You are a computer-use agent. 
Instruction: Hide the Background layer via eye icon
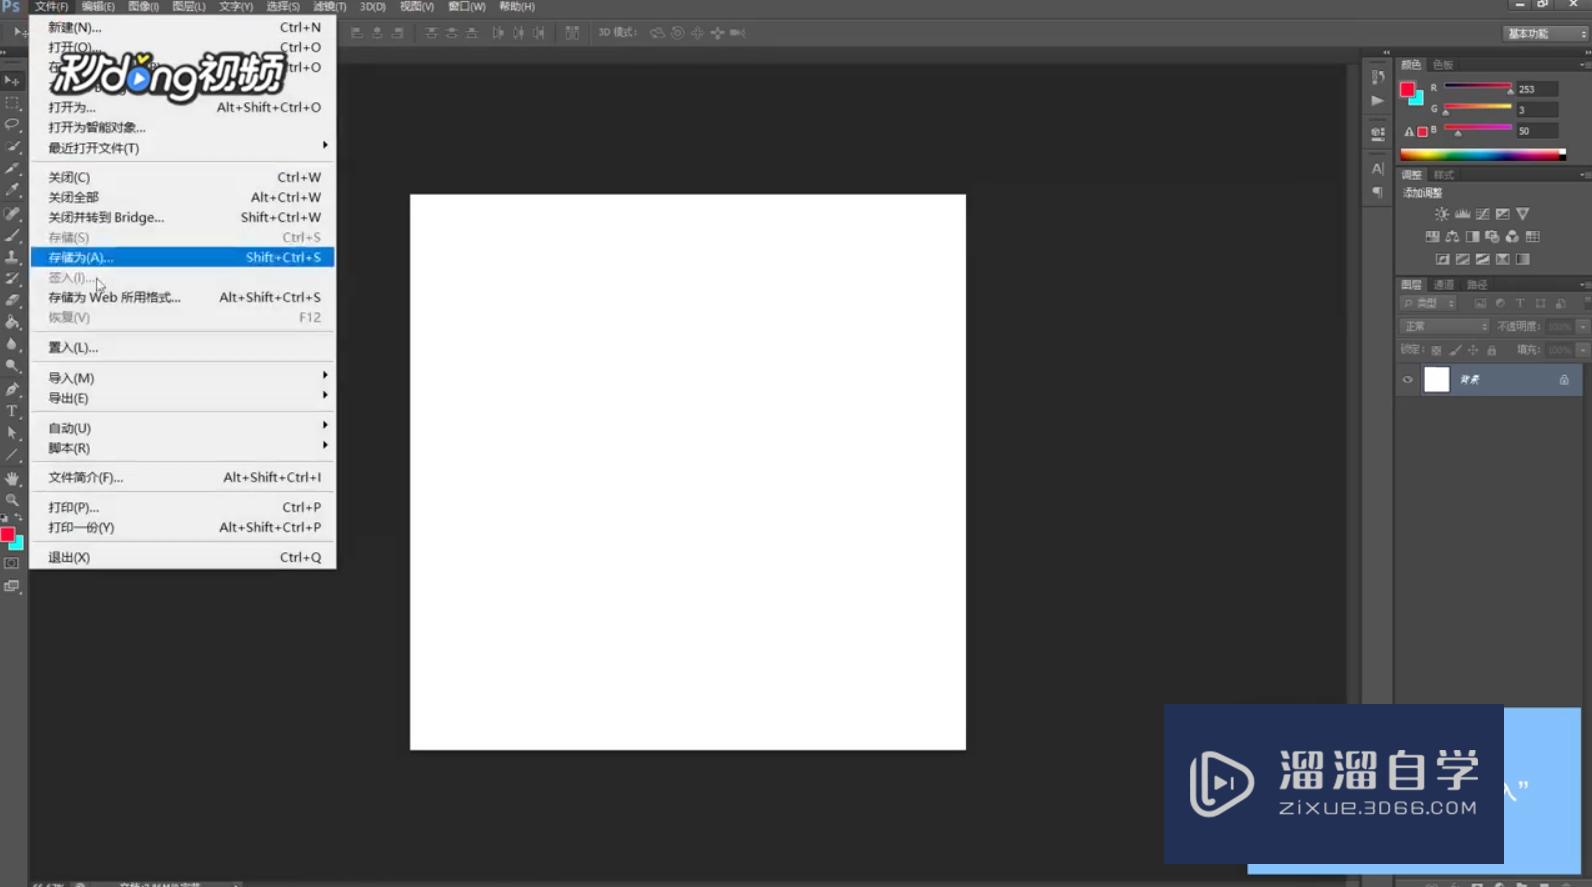point(1407,380)
